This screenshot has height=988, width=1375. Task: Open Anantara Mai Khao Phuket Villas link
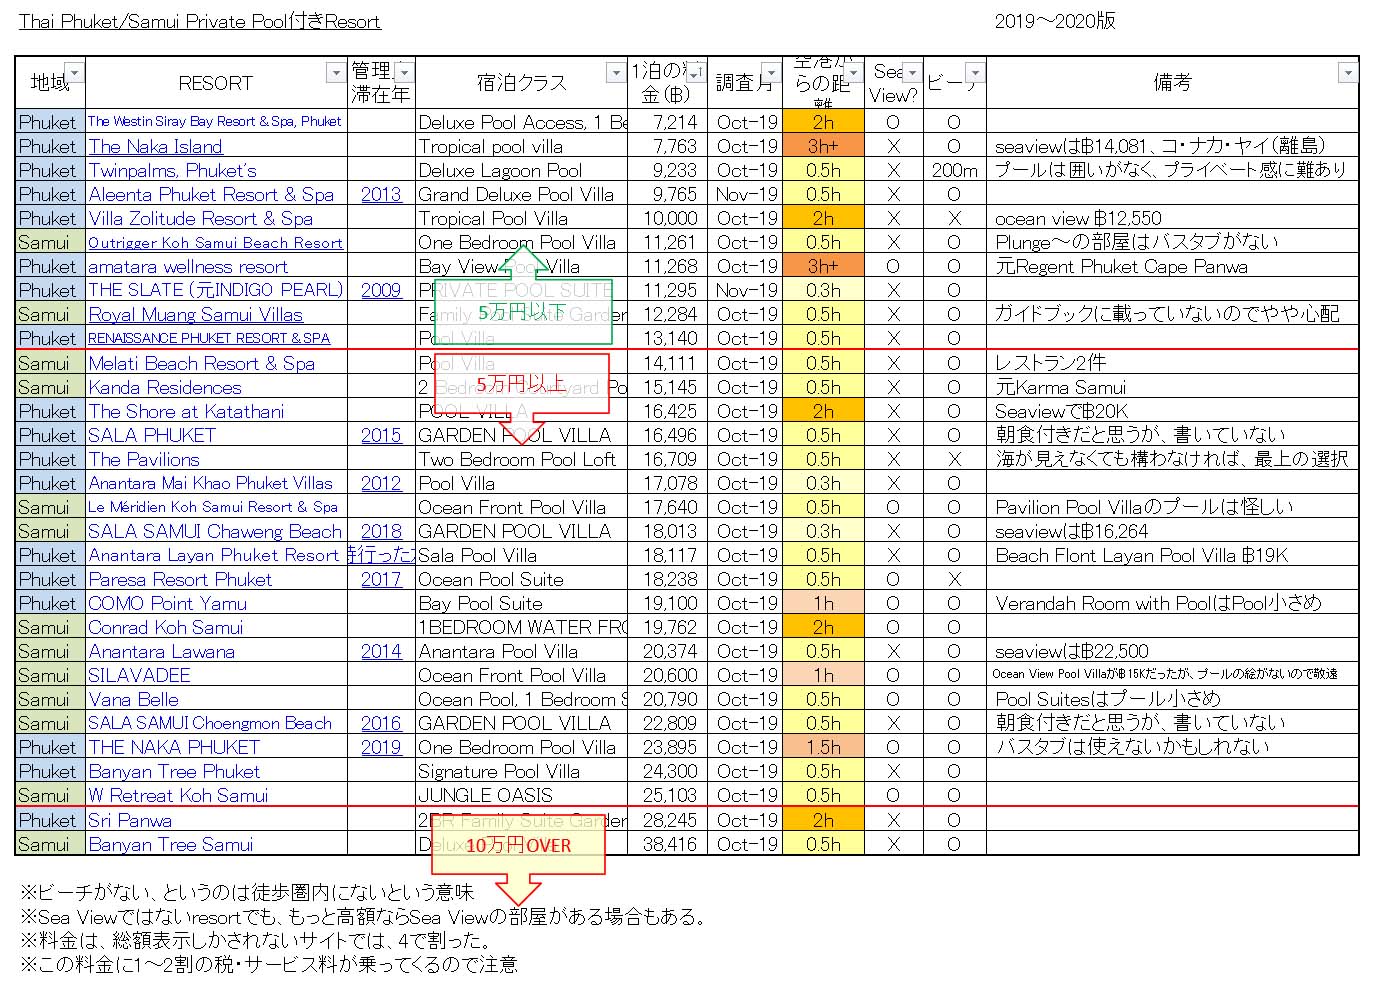(210, 483)
